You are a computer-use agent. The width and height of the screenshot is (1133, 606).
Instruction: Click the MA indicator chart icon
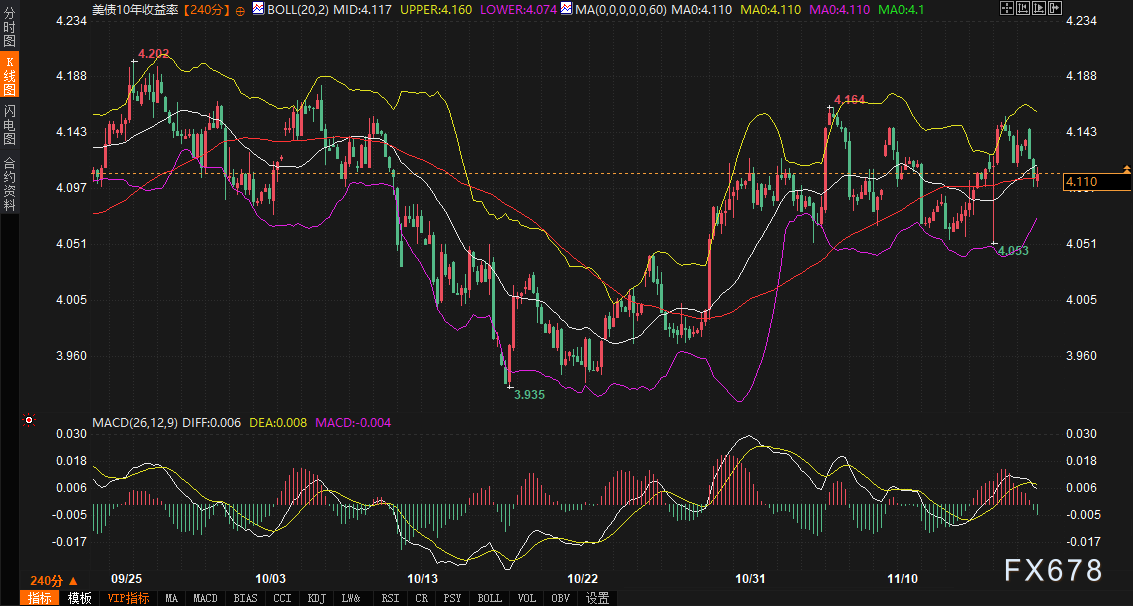pos(568,9)
